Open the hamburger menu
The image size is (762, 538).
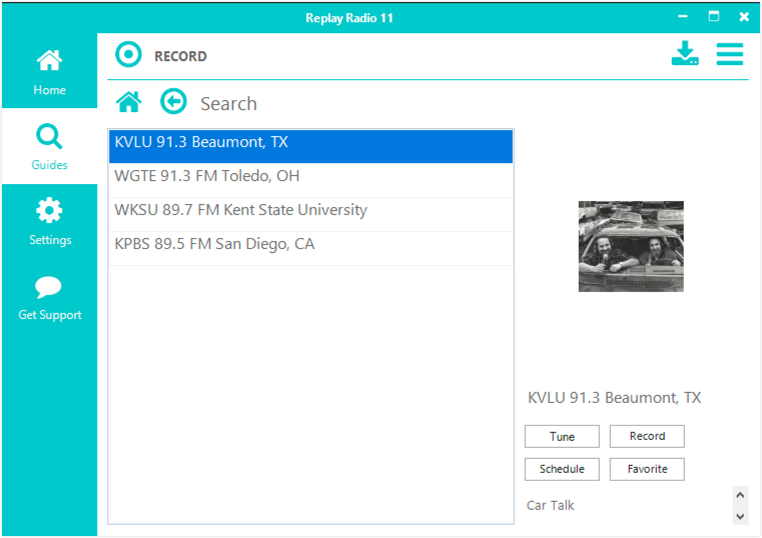click(x=729, y=54)
